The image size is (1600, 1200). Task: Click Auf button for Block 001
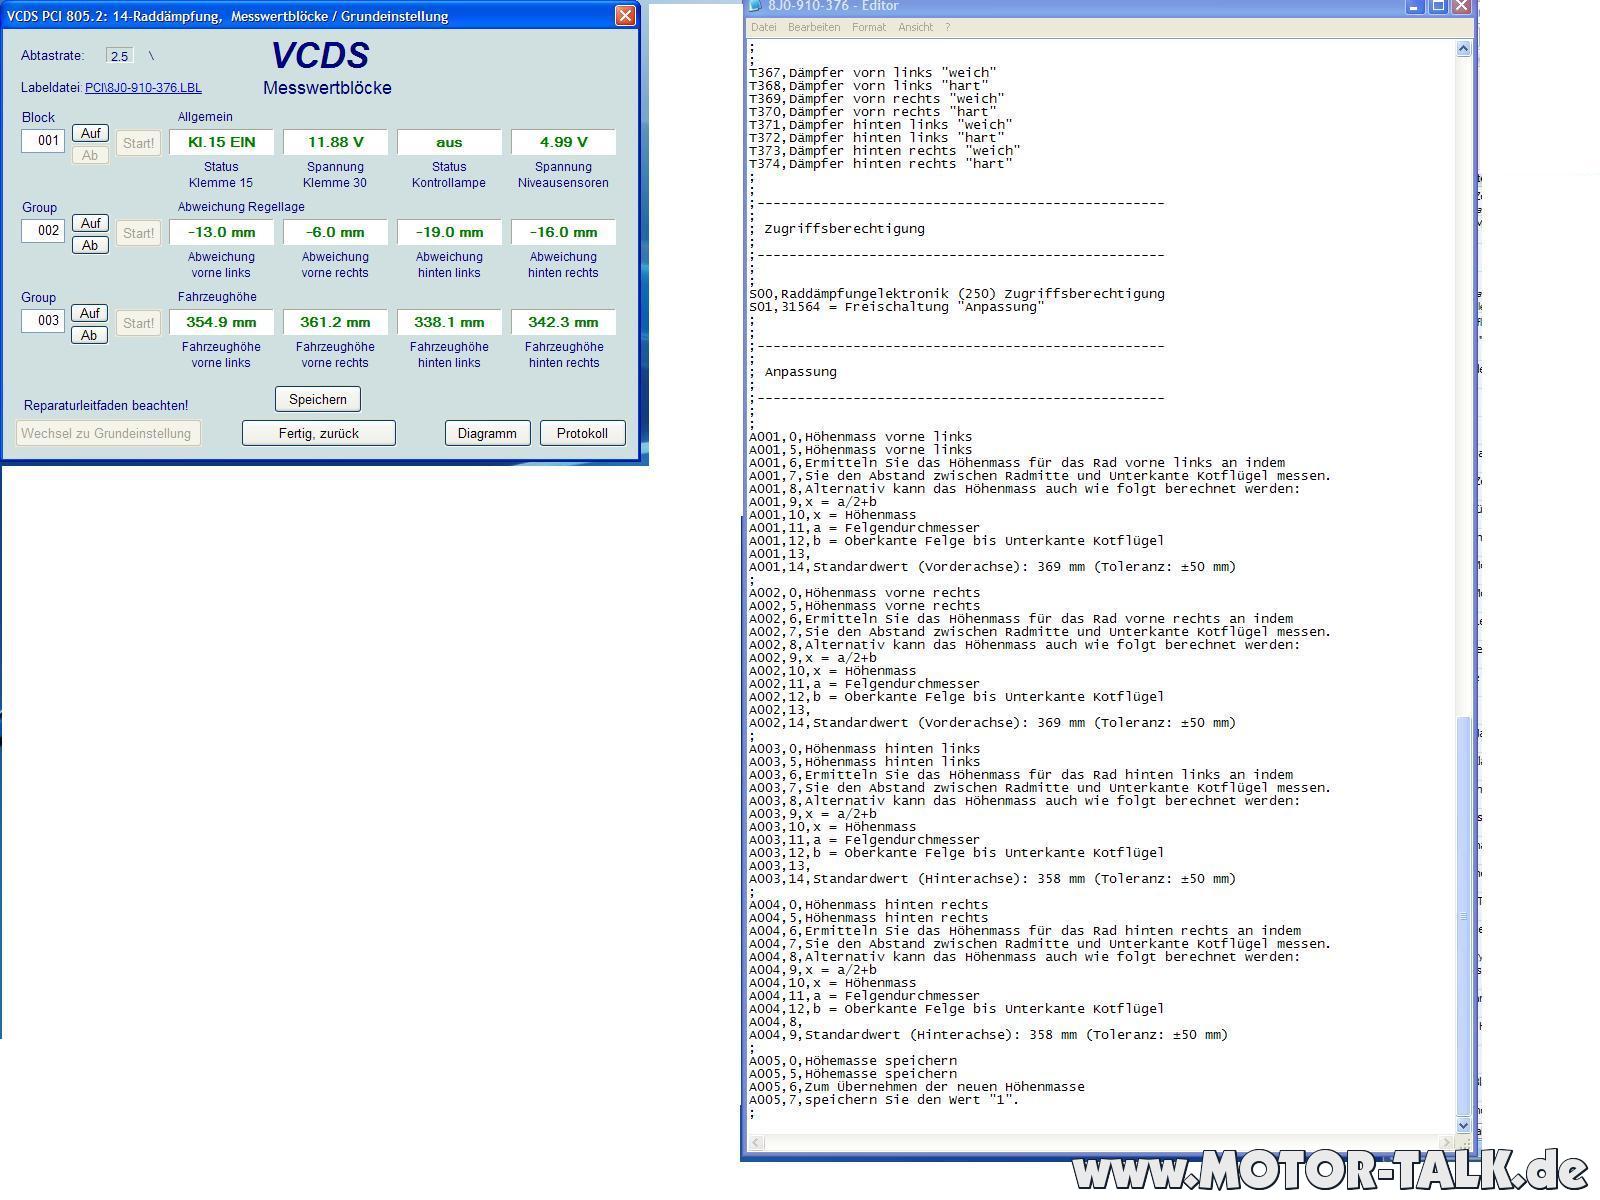(x=90, y=133)
